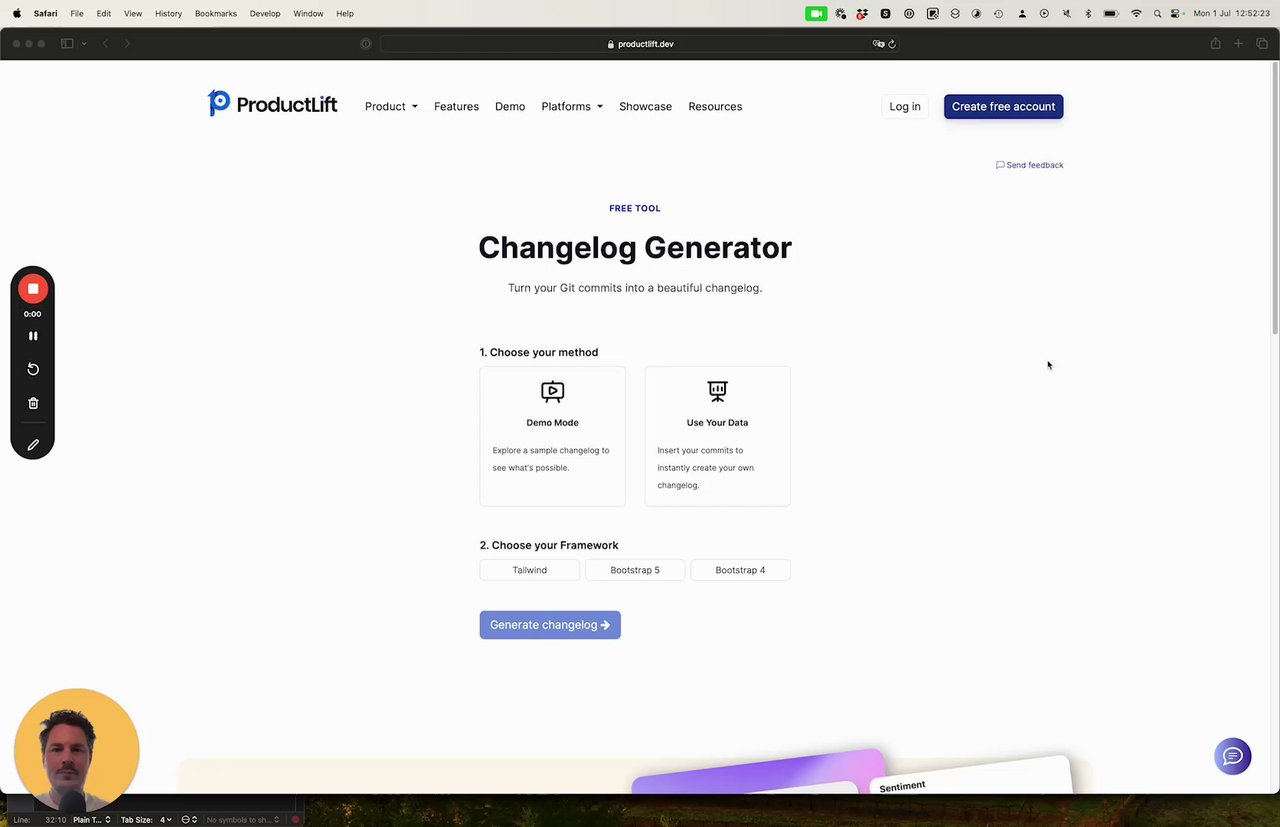Click the privacy shield icon left of address bar

[x=366, y=44]
